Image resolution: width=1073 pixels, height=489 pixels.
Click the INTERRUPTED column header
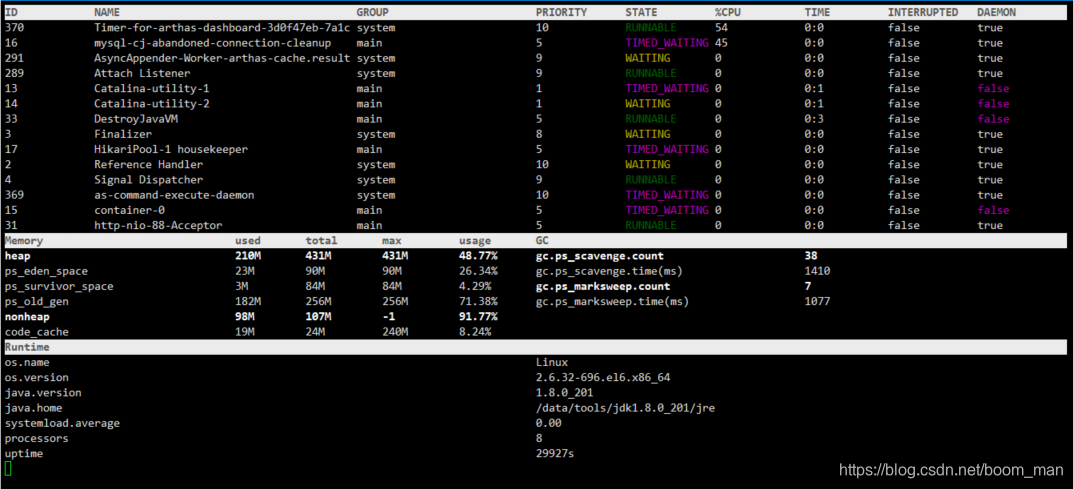click(924, 12)
